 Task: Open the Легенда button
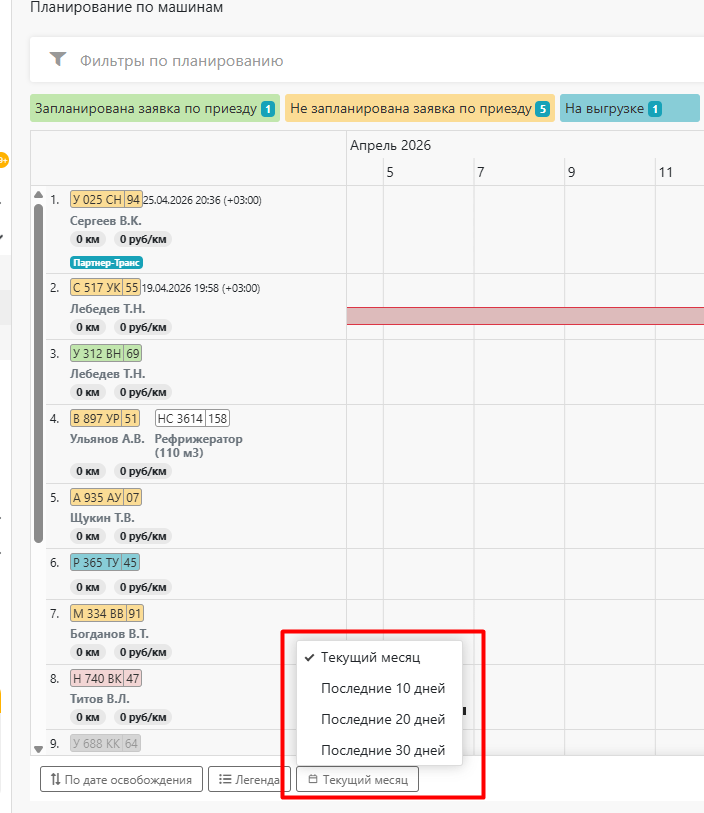[249, 779]
